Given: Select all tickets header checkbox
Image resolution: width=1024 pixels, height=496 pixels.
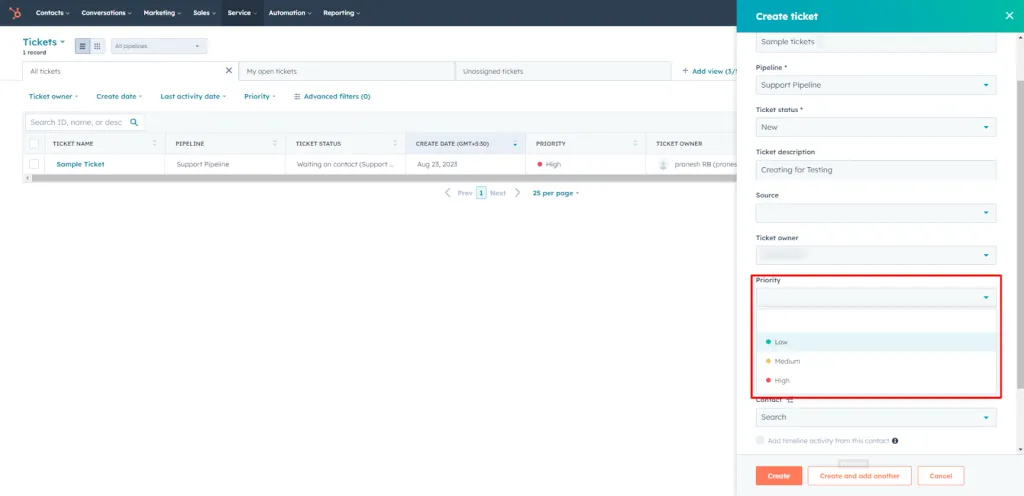Looking at the screenshot, I should click(x=34, y=144).
